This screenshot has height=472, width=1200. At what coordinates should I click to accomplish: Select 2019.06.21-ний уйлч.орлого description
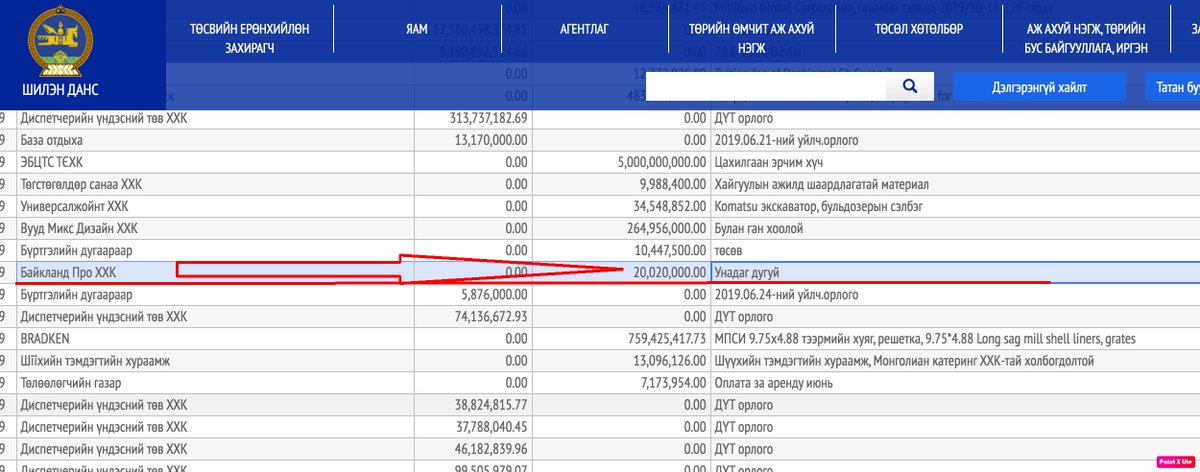[786, 140]
